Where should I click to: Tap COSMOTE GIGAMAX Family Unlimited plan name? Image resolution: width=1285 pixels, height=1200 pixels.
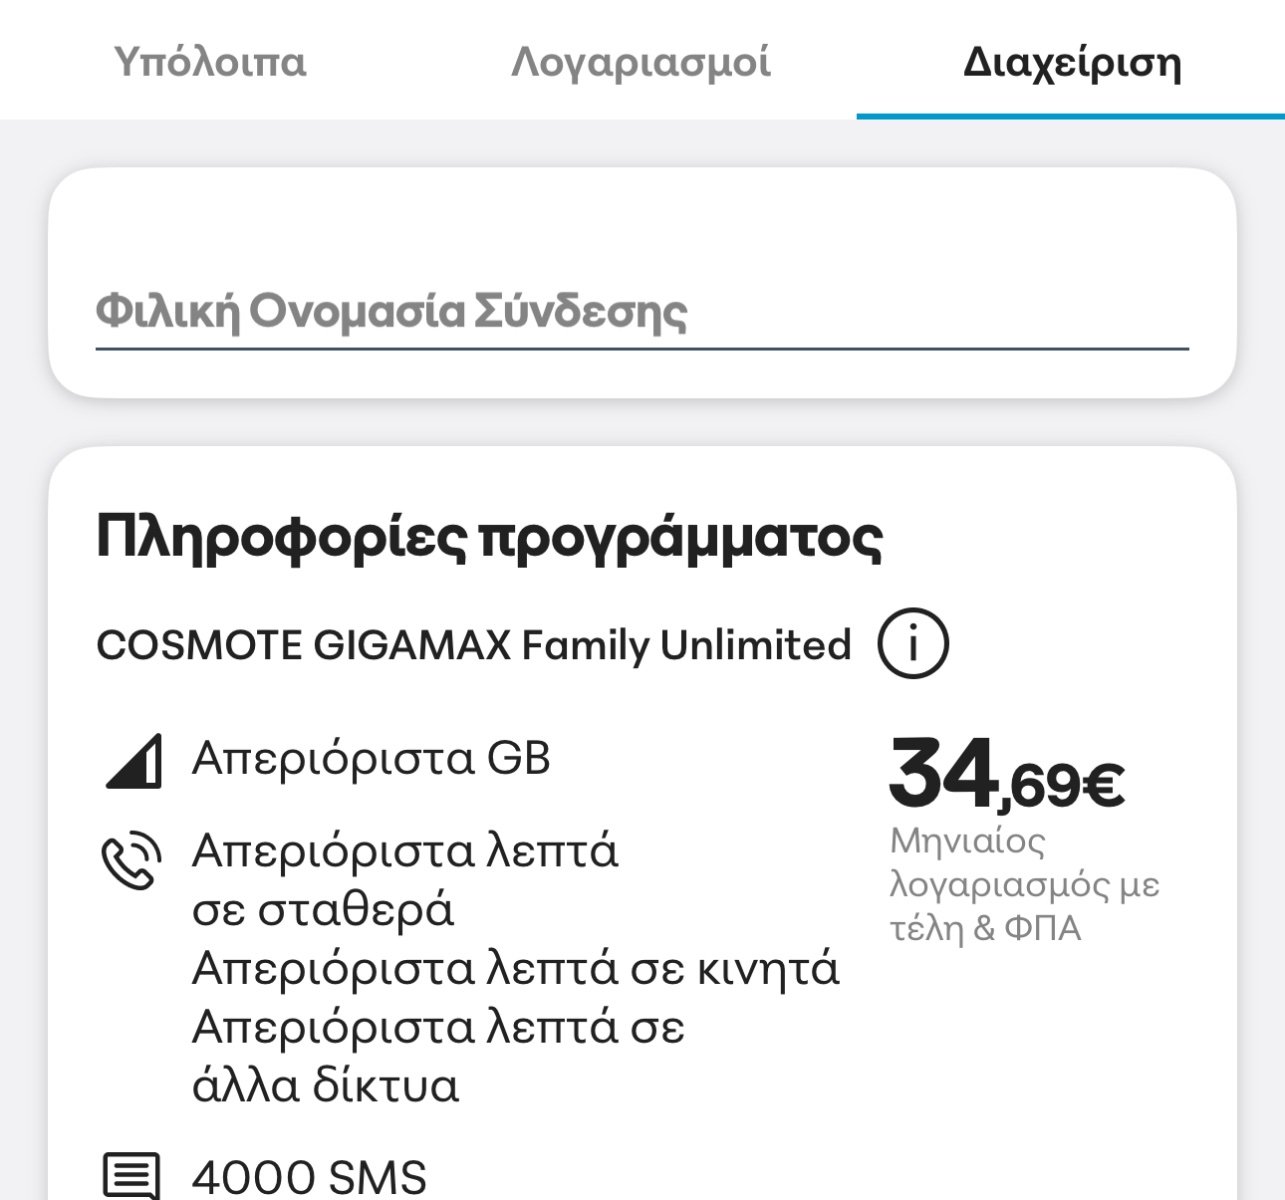pos(473,645)
